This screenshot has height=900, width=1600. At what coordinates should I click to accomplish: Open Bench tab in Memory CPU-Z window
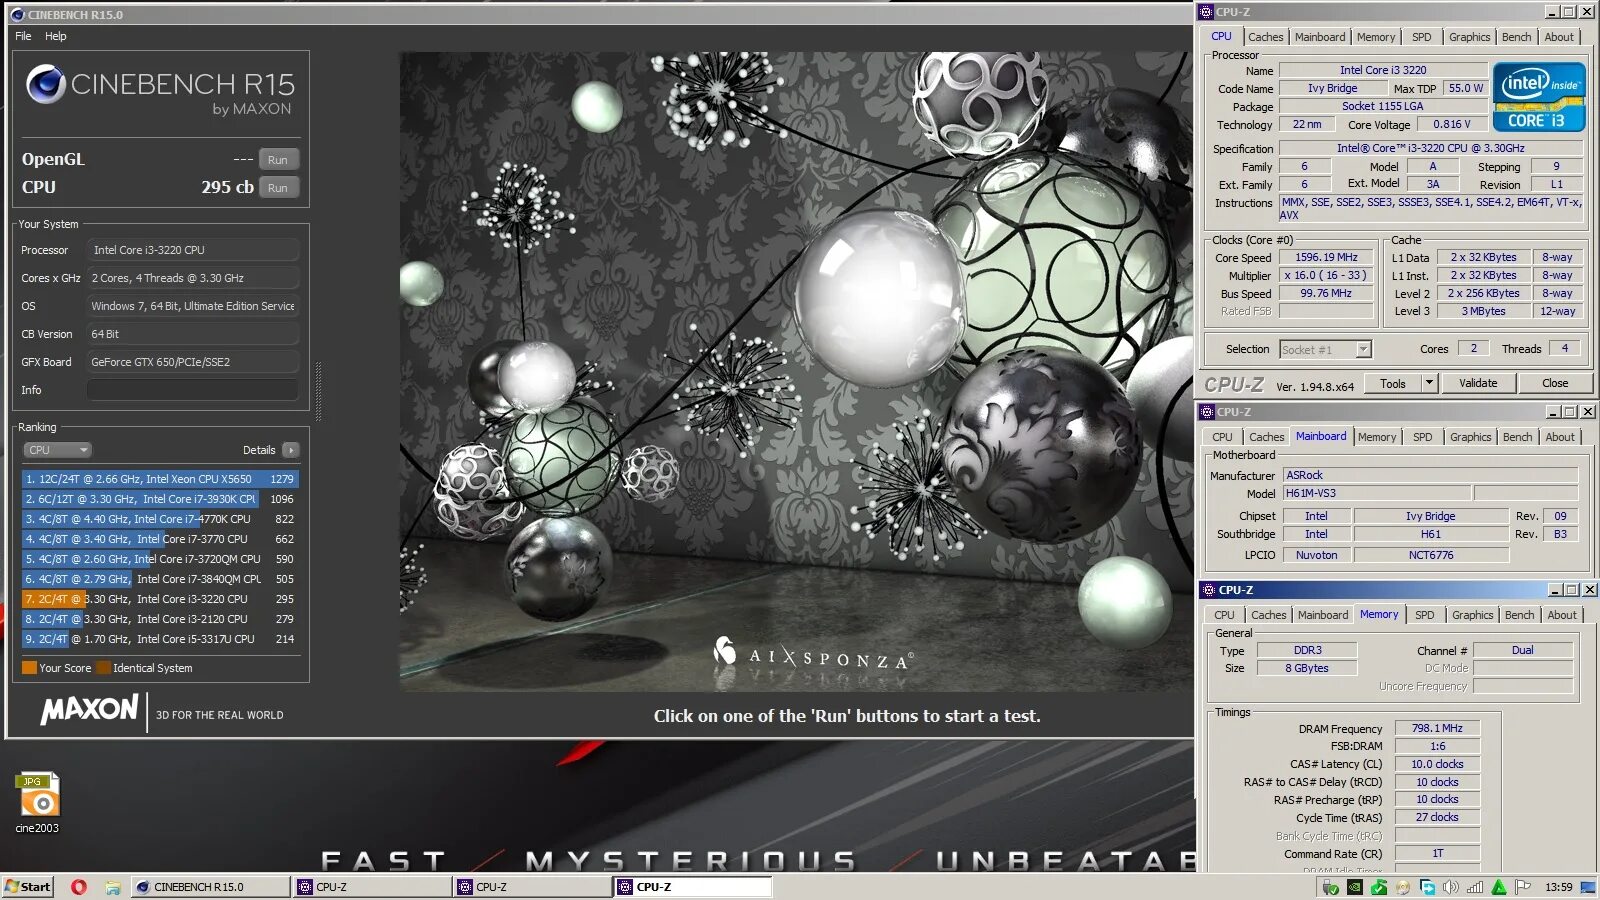point(1519,615)
